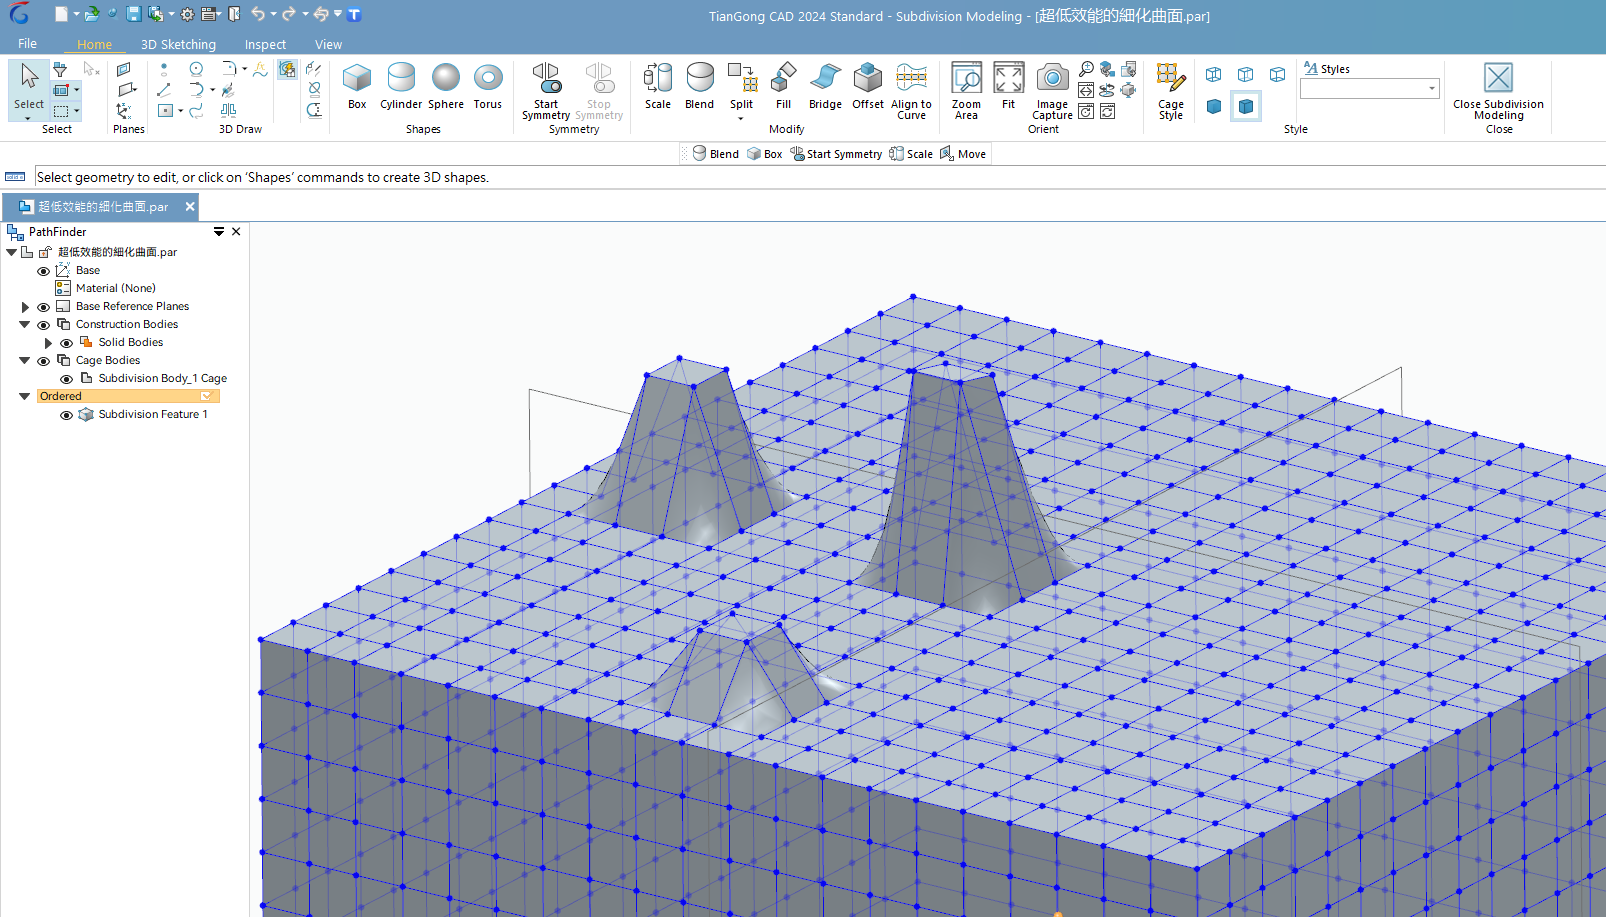Open the Inspect ribbon tab
Viewport: 1606px width, 917px height.
265,44
